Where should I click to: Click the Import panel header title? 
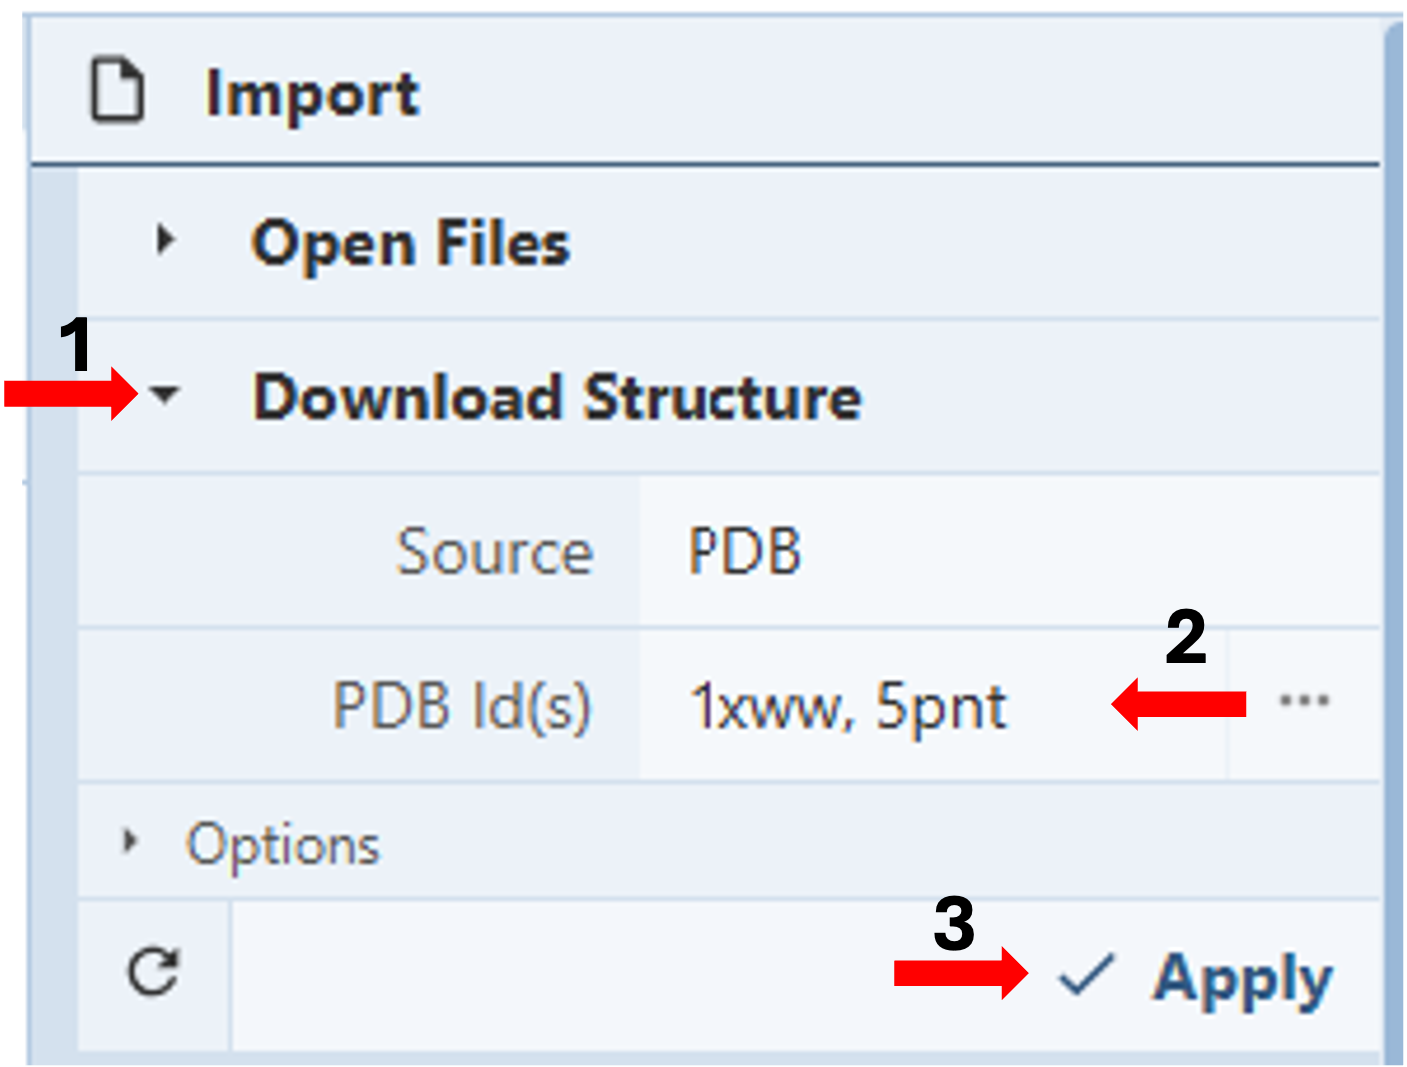click(x=312, y=95)
